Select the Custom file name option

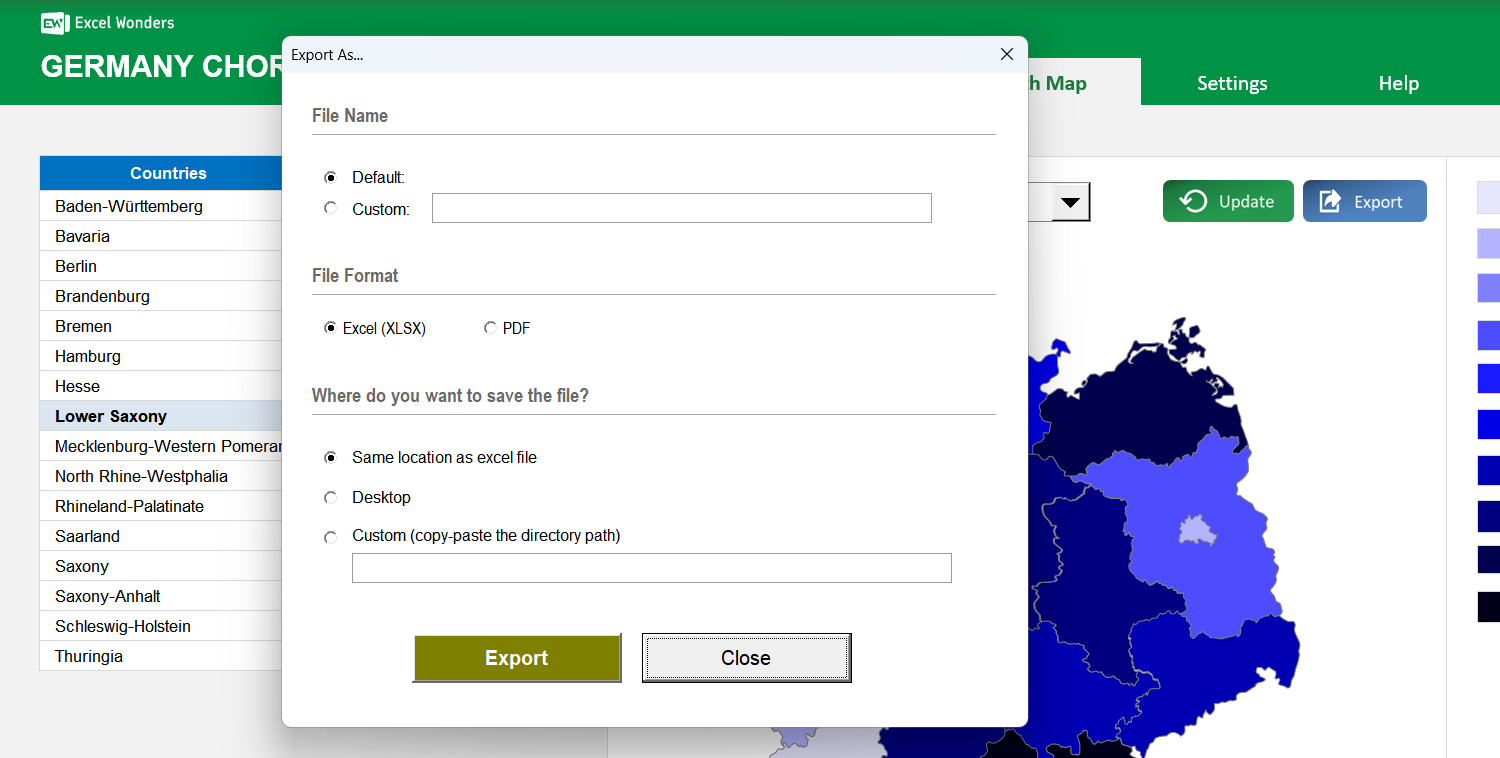330,207
